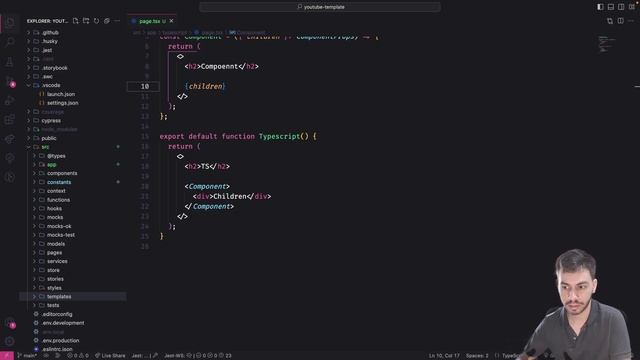This screenshot has width=640, height=360.
Task: Open the Extensions view in activity bar
Action: (10, 120)
